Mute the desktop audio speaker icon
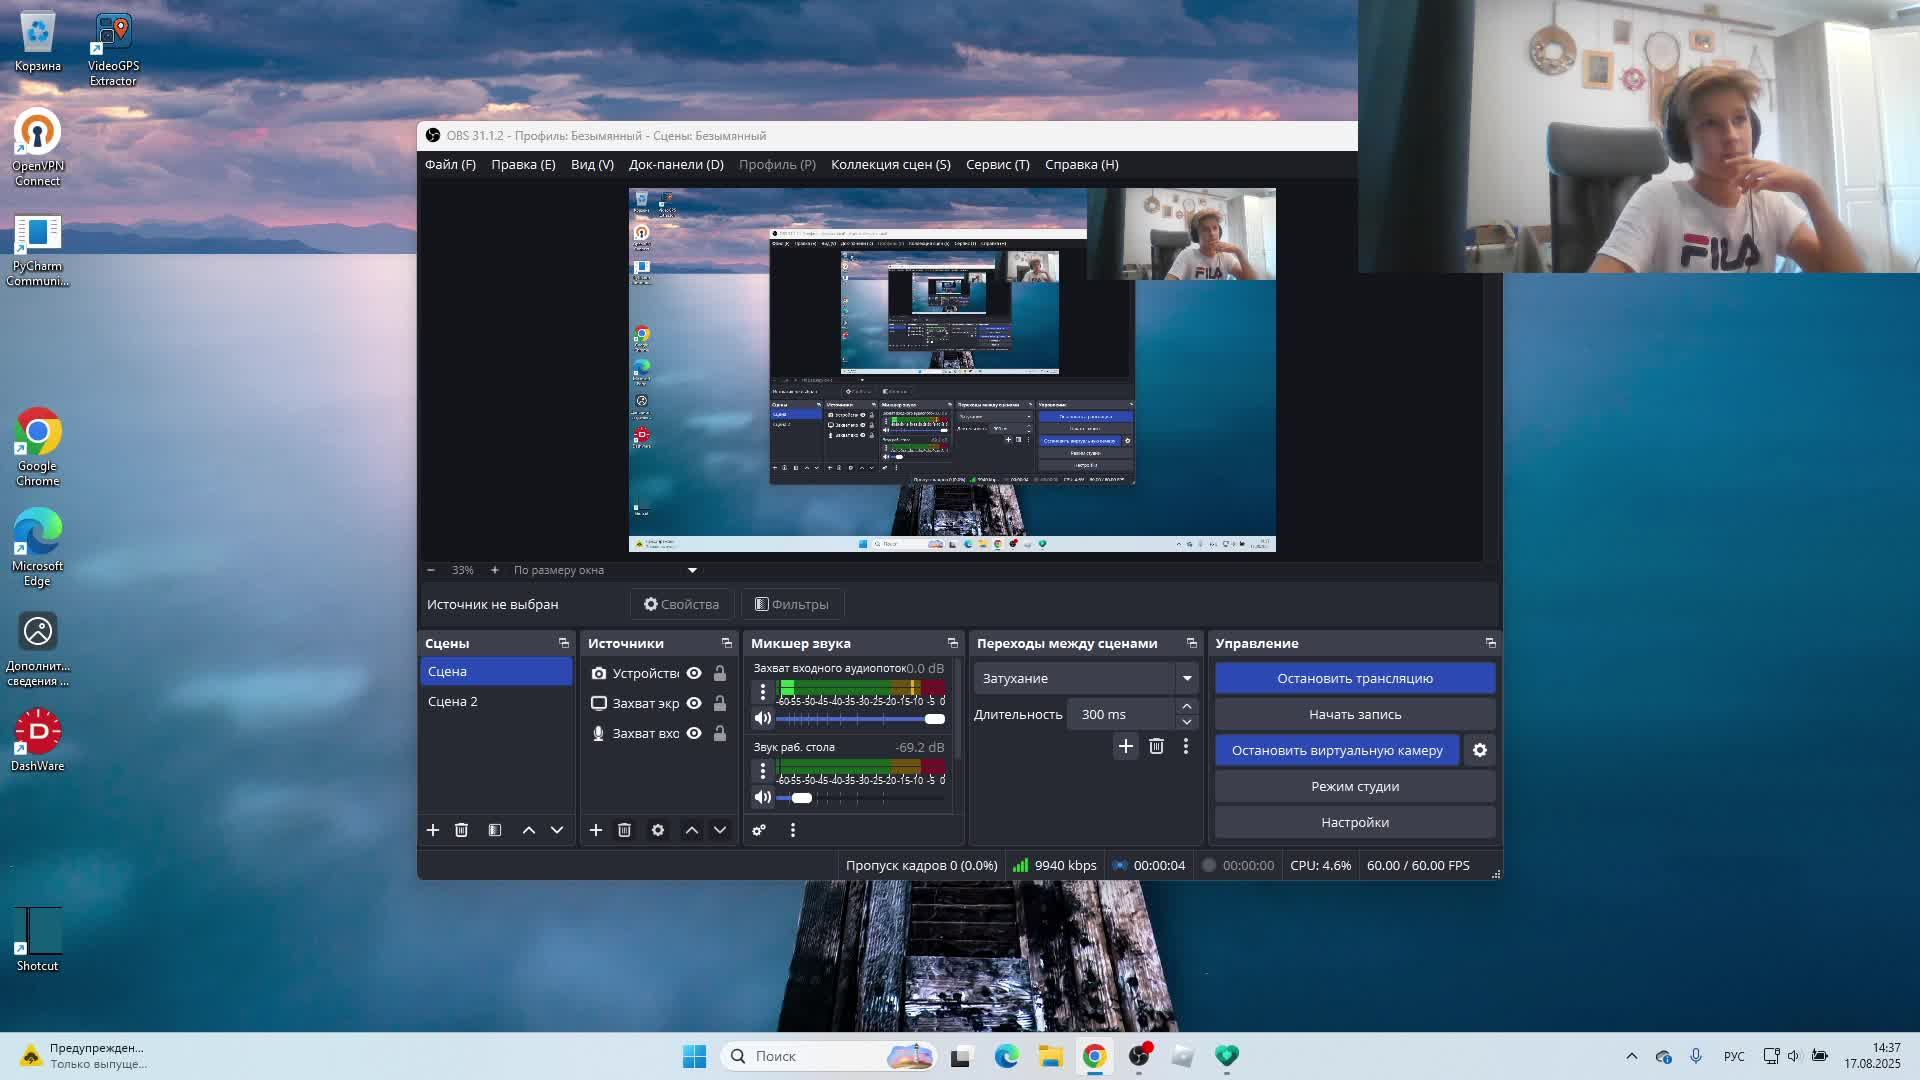1920x1080 pixels. (763, 797)
